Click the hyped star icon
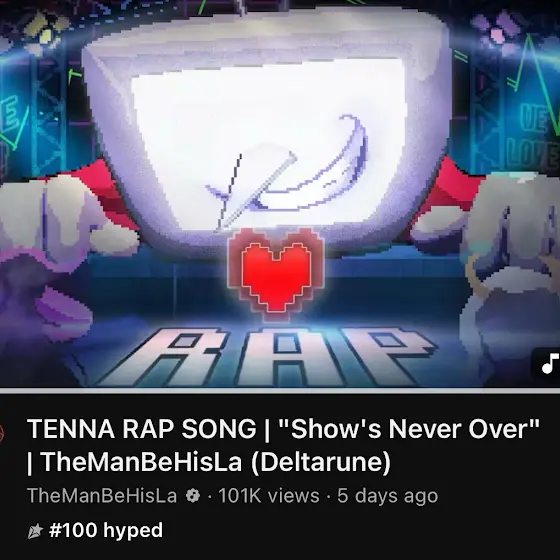Screen dimensions: 560x560 pos(36,530)
